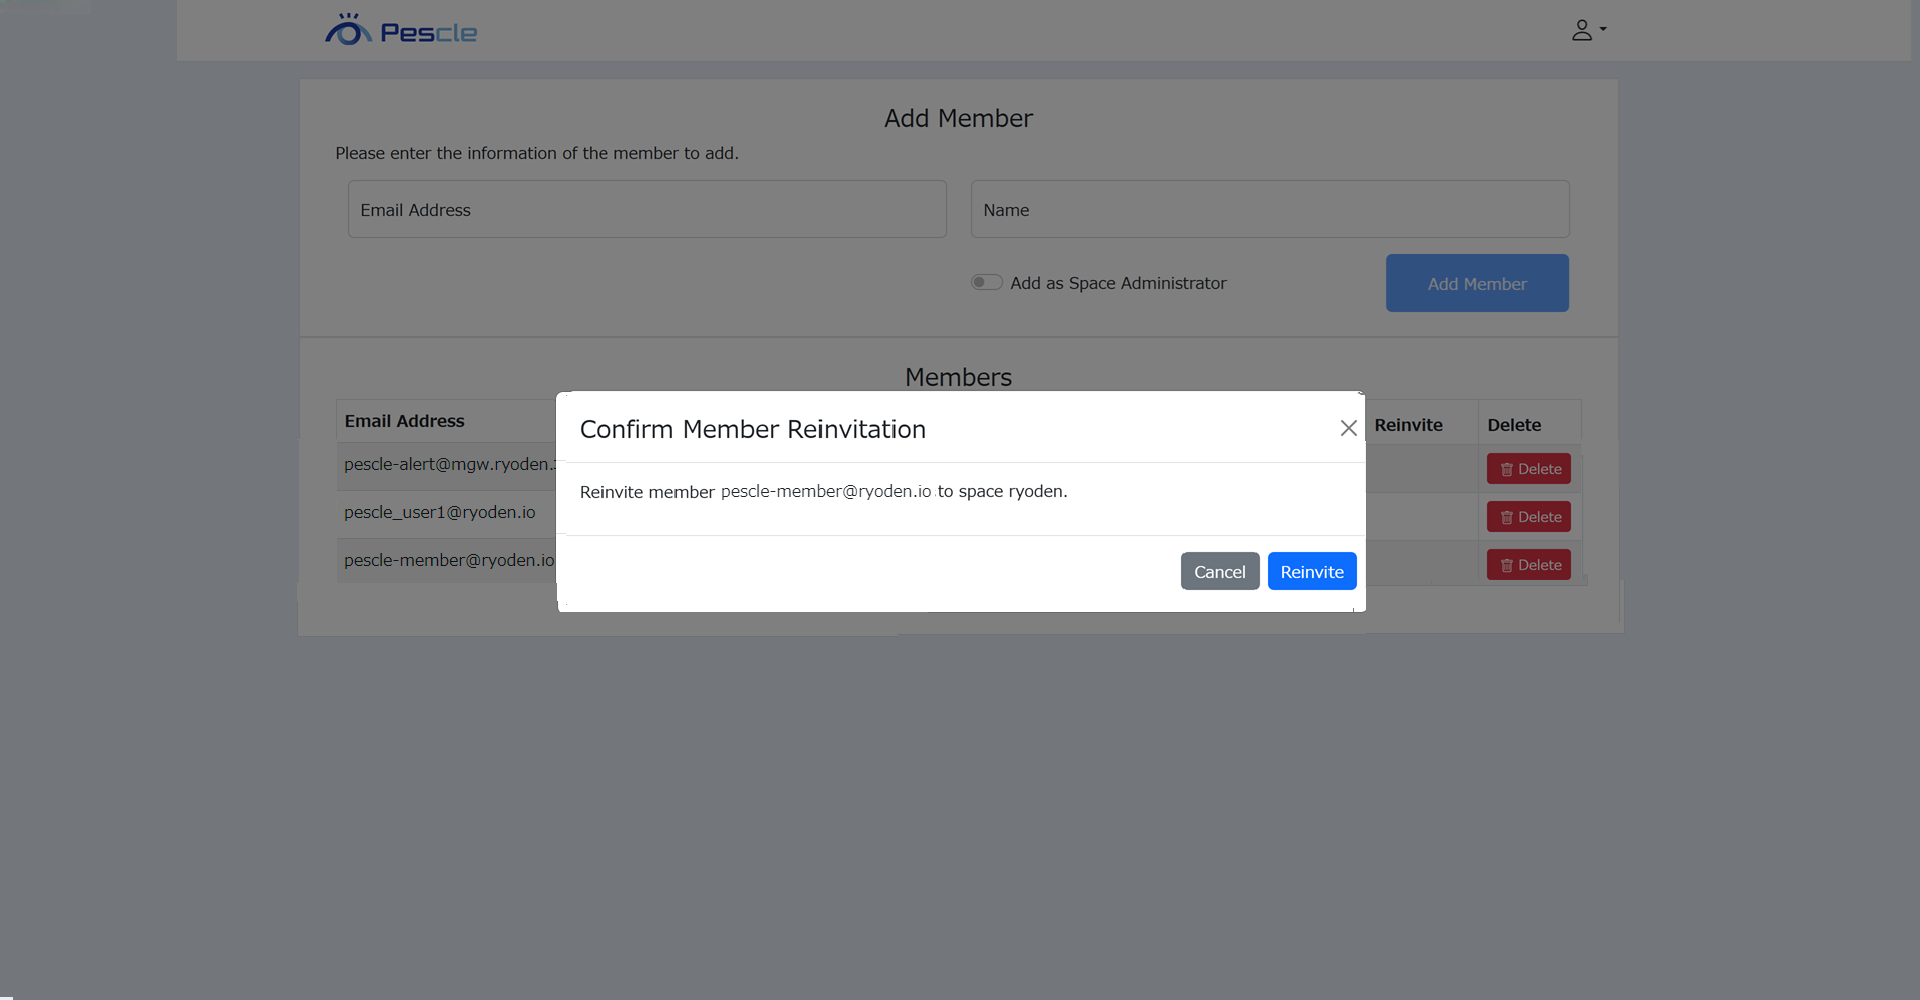Screen dimensions: 1920x1000
Task: Open the user account menu
Action: tap(1587, 30)
